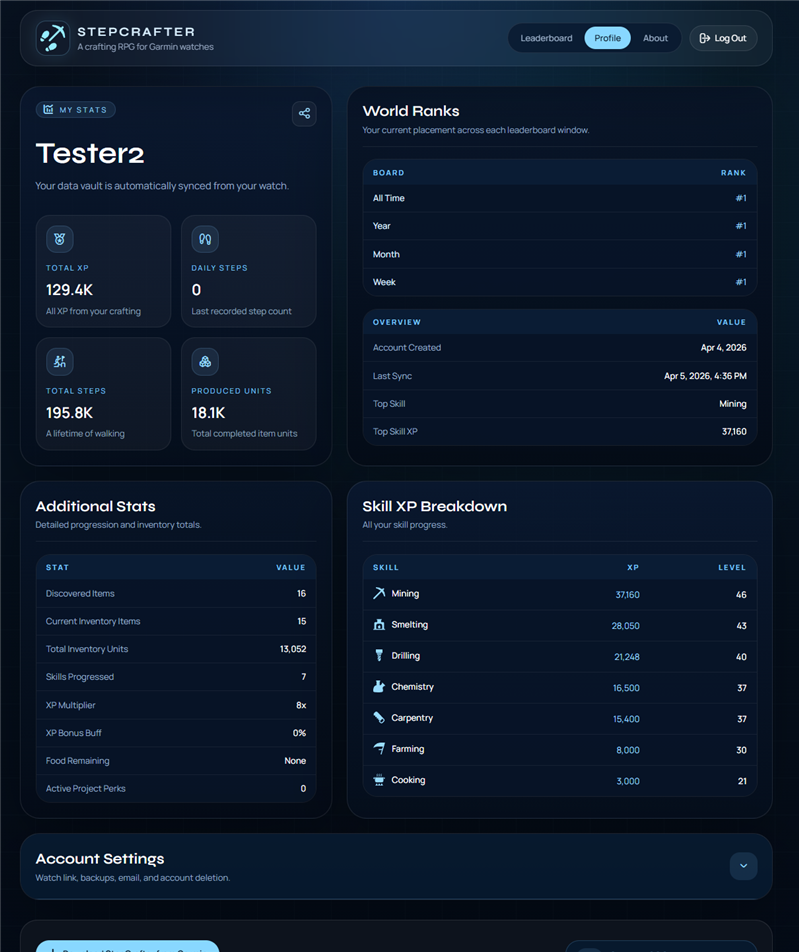This screenshot has width=799, height=952.
Task: Click the StepCrafter title text
Action: point(136,32)
